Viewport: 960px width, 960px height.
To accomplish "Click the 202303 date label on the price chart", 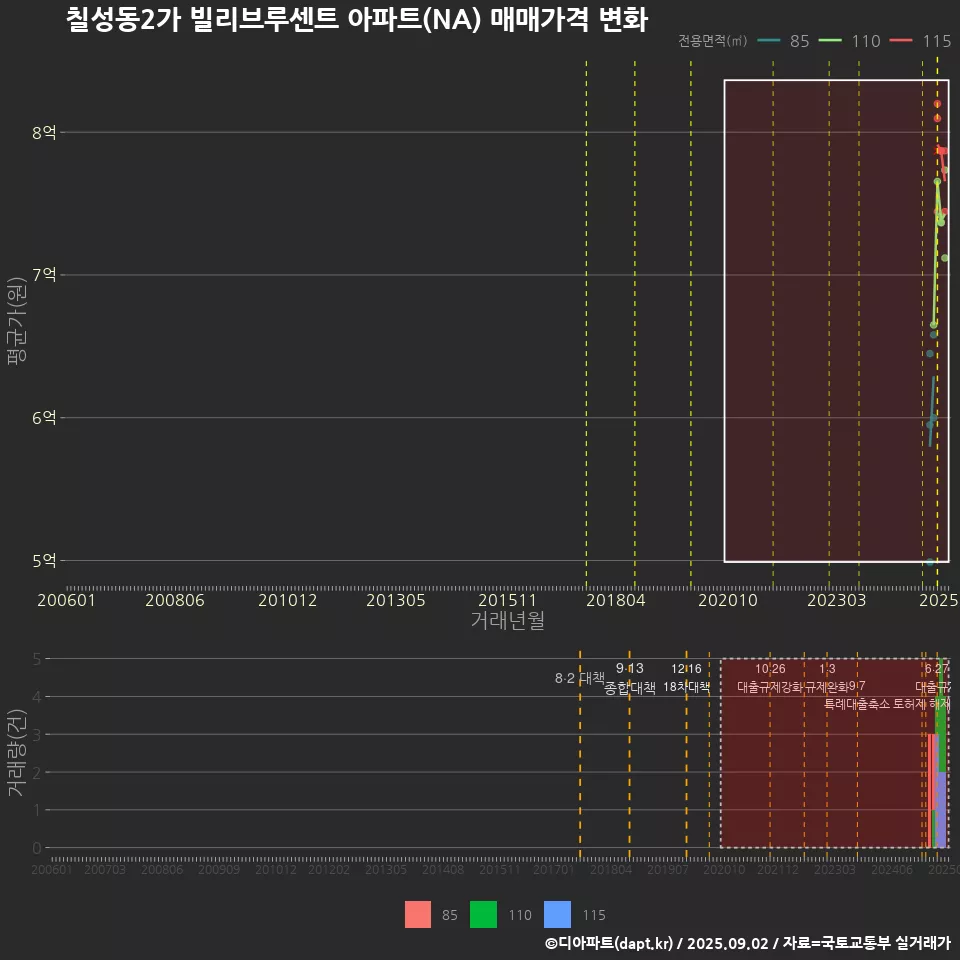I will pos(836,600).
